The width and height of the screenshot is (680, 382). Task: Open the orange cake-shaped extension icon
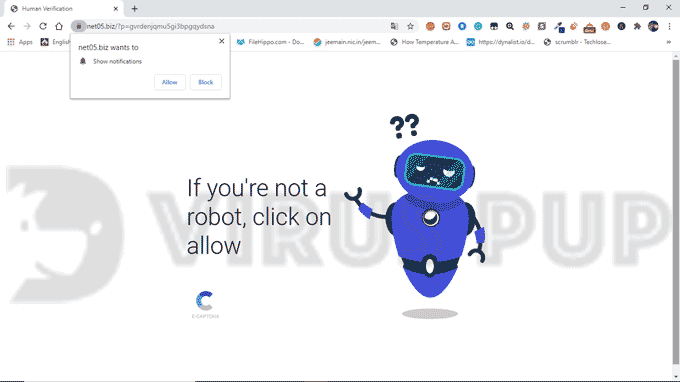pos(589,28)
